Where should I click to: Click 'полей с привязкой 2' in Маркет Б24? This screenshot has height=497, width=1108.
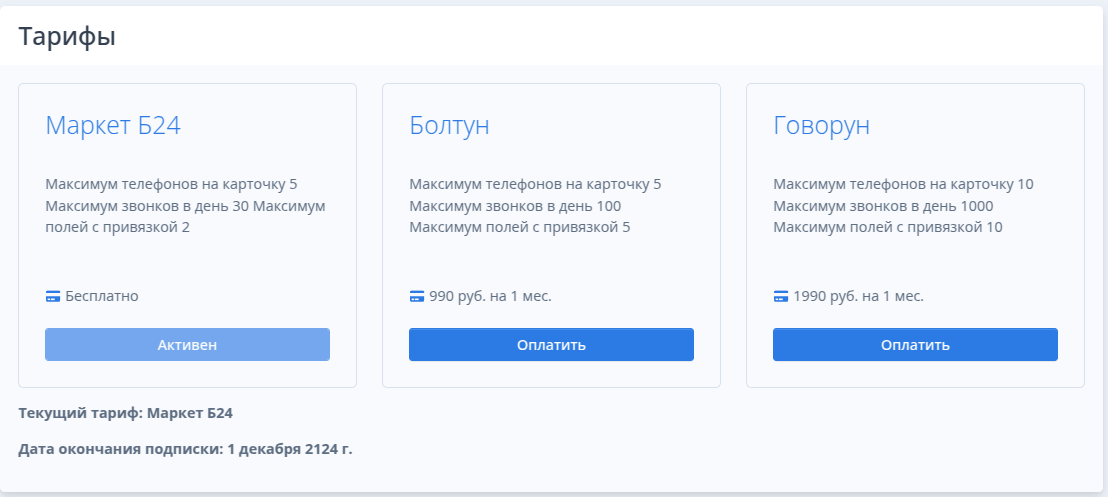(118, 228)
